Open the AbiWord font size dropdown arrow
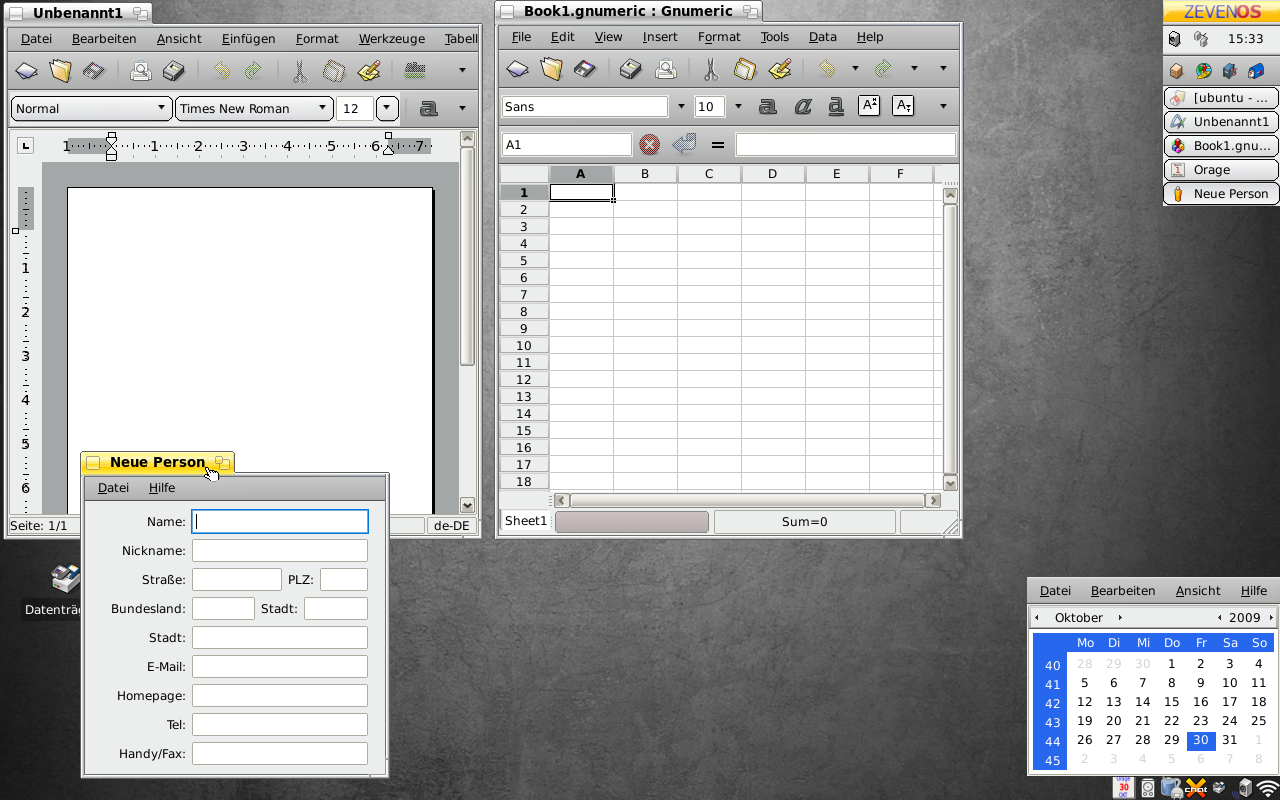This screenshot has width=1280, height=800. (387, 108)
